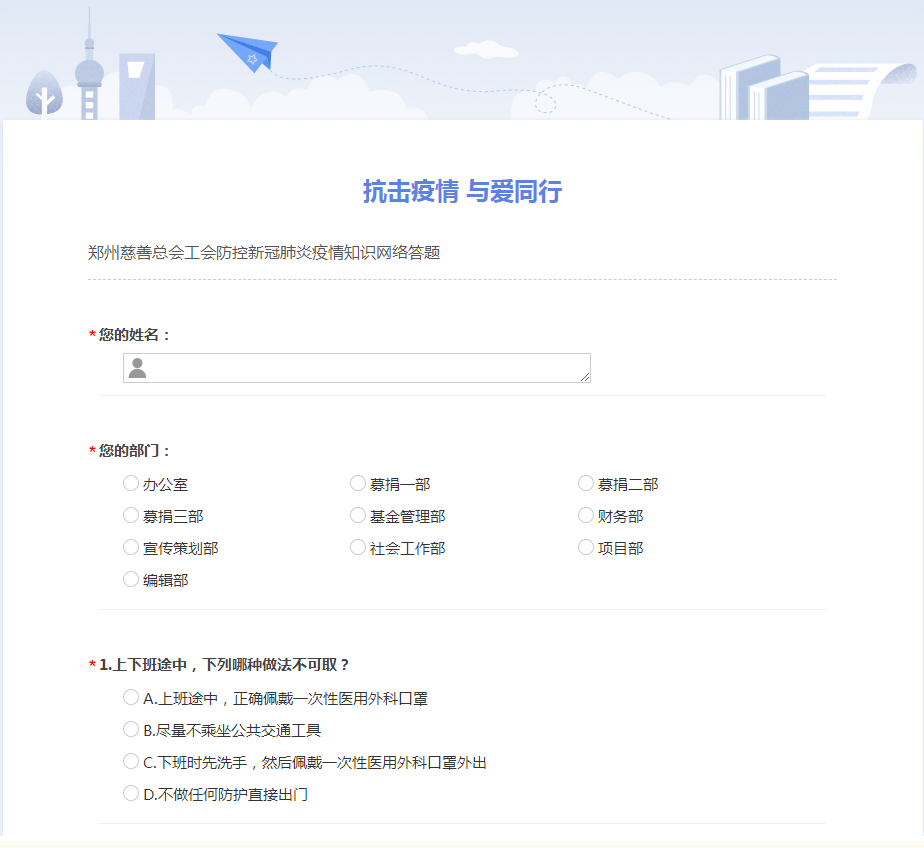Viewport: 924px width, 848px height.
Task: Click the tower building illustration in header
Action: tap(90, 70)
